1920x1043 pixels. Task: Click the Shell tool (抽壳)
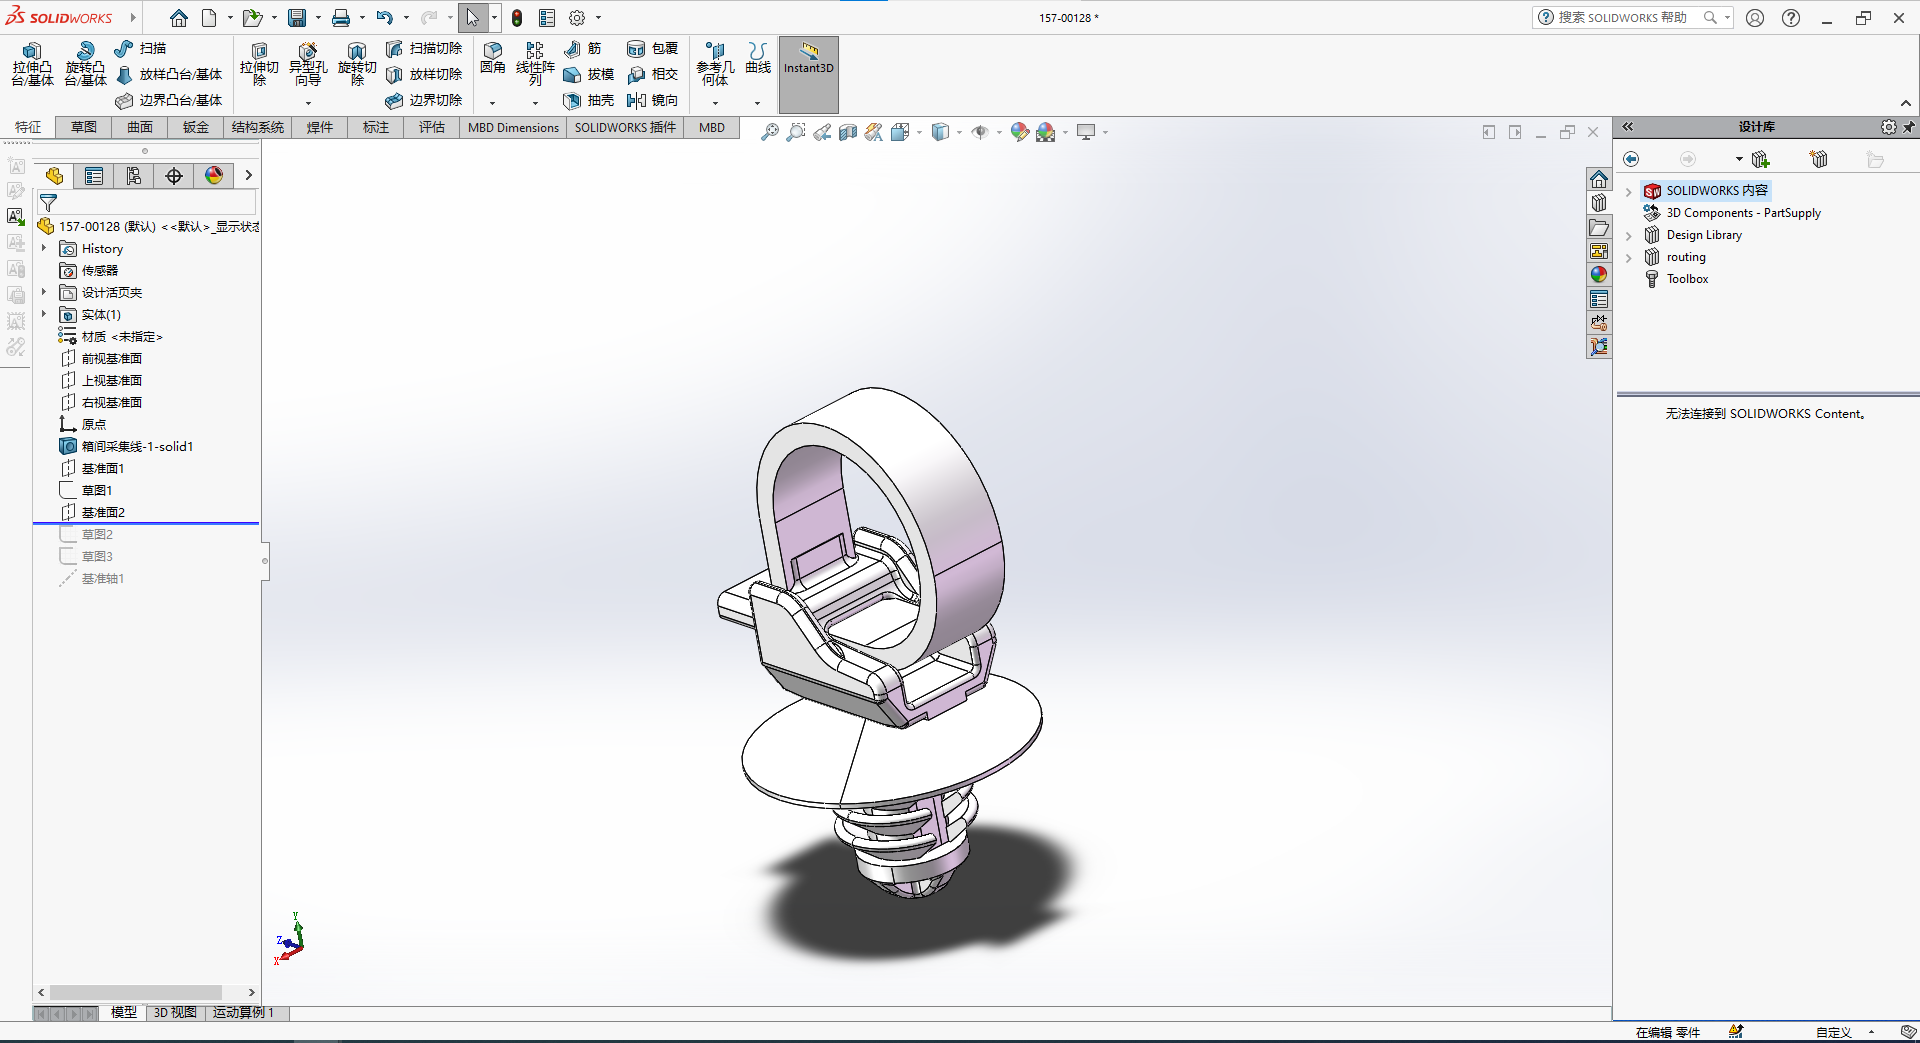pyautogui.click(x=589, y=100)
